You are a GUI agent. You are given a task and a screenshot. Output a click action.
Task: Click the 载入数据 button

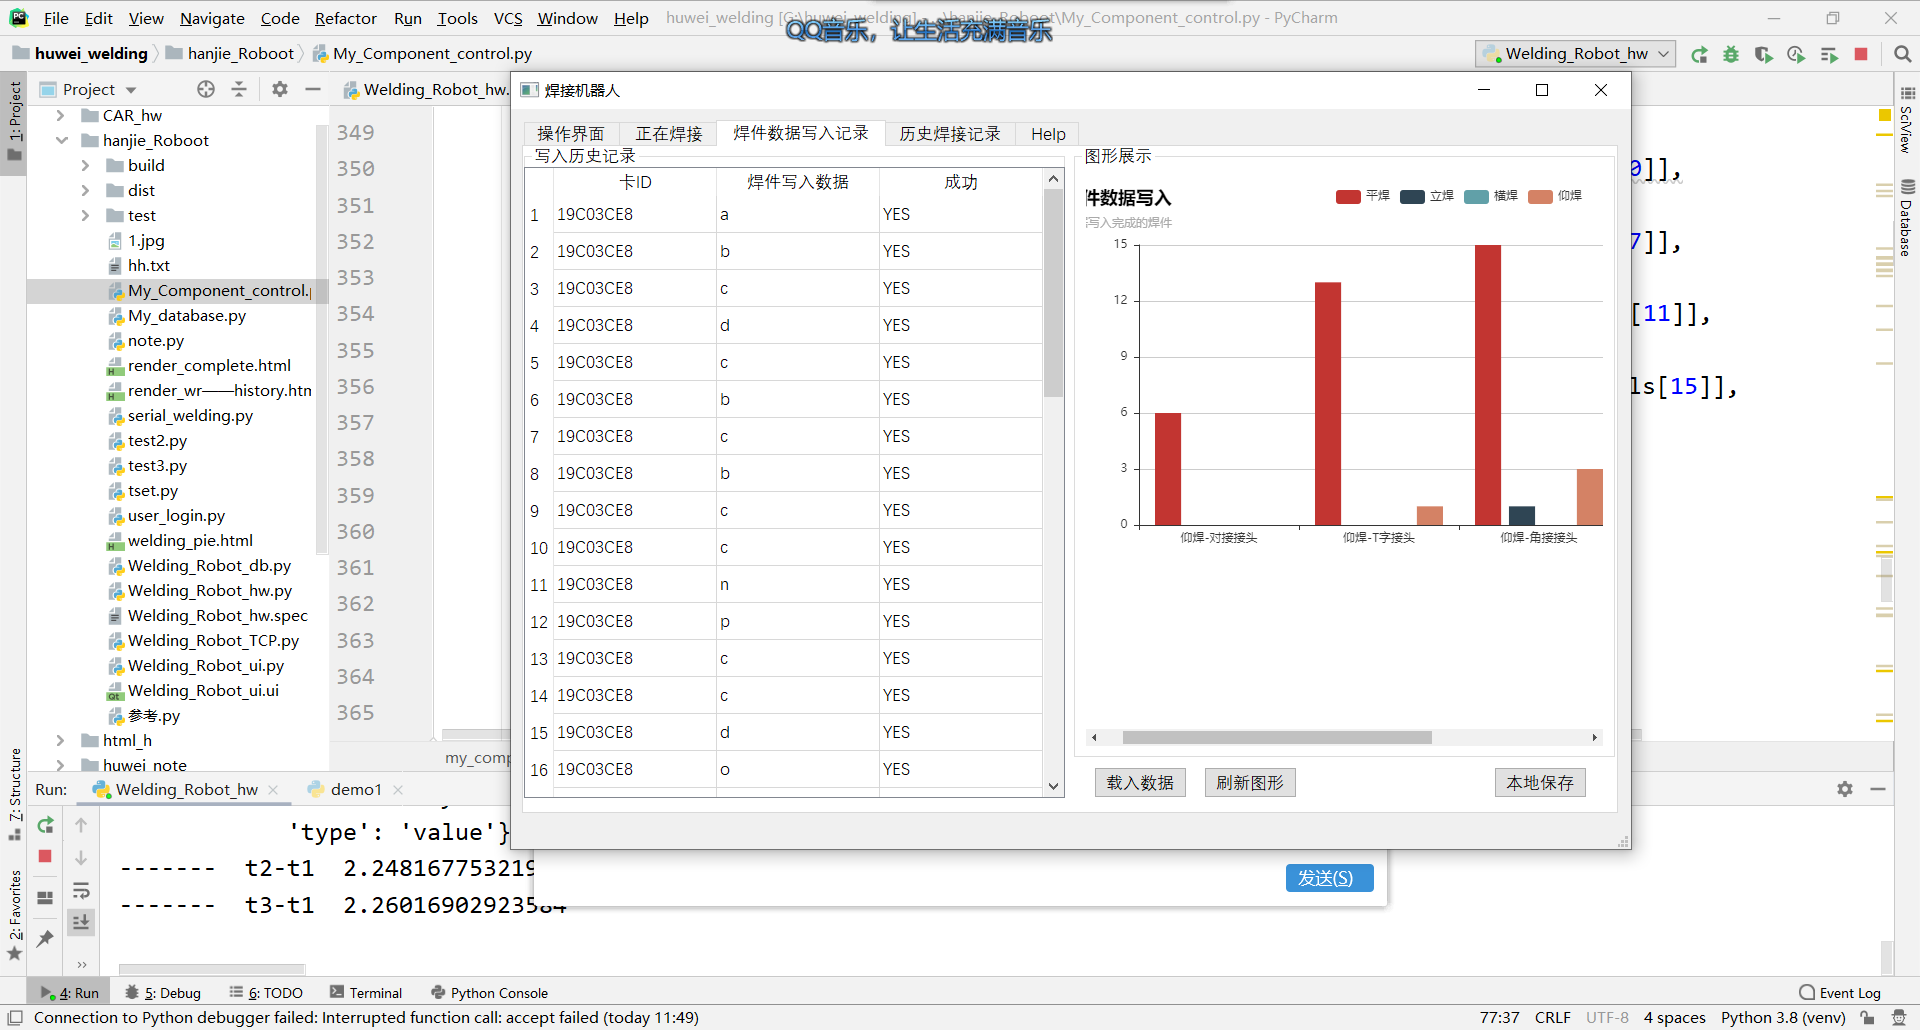(1139, 782)
